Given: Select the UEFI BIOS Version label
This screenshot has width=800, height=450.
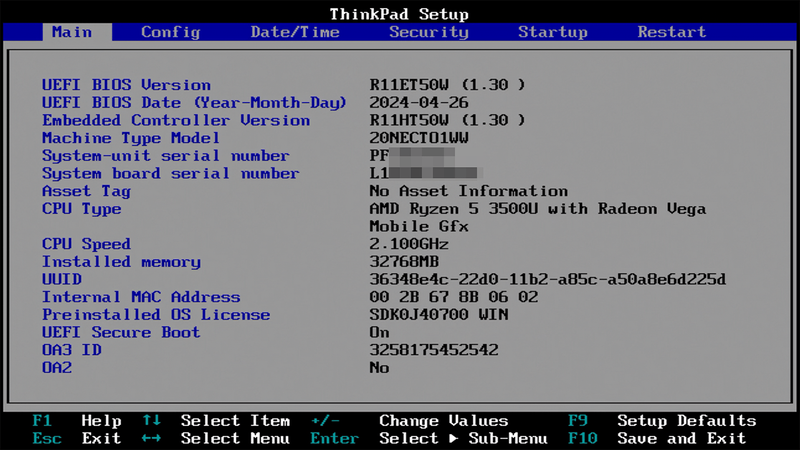Looking at the screenshot, I should 126,85.
